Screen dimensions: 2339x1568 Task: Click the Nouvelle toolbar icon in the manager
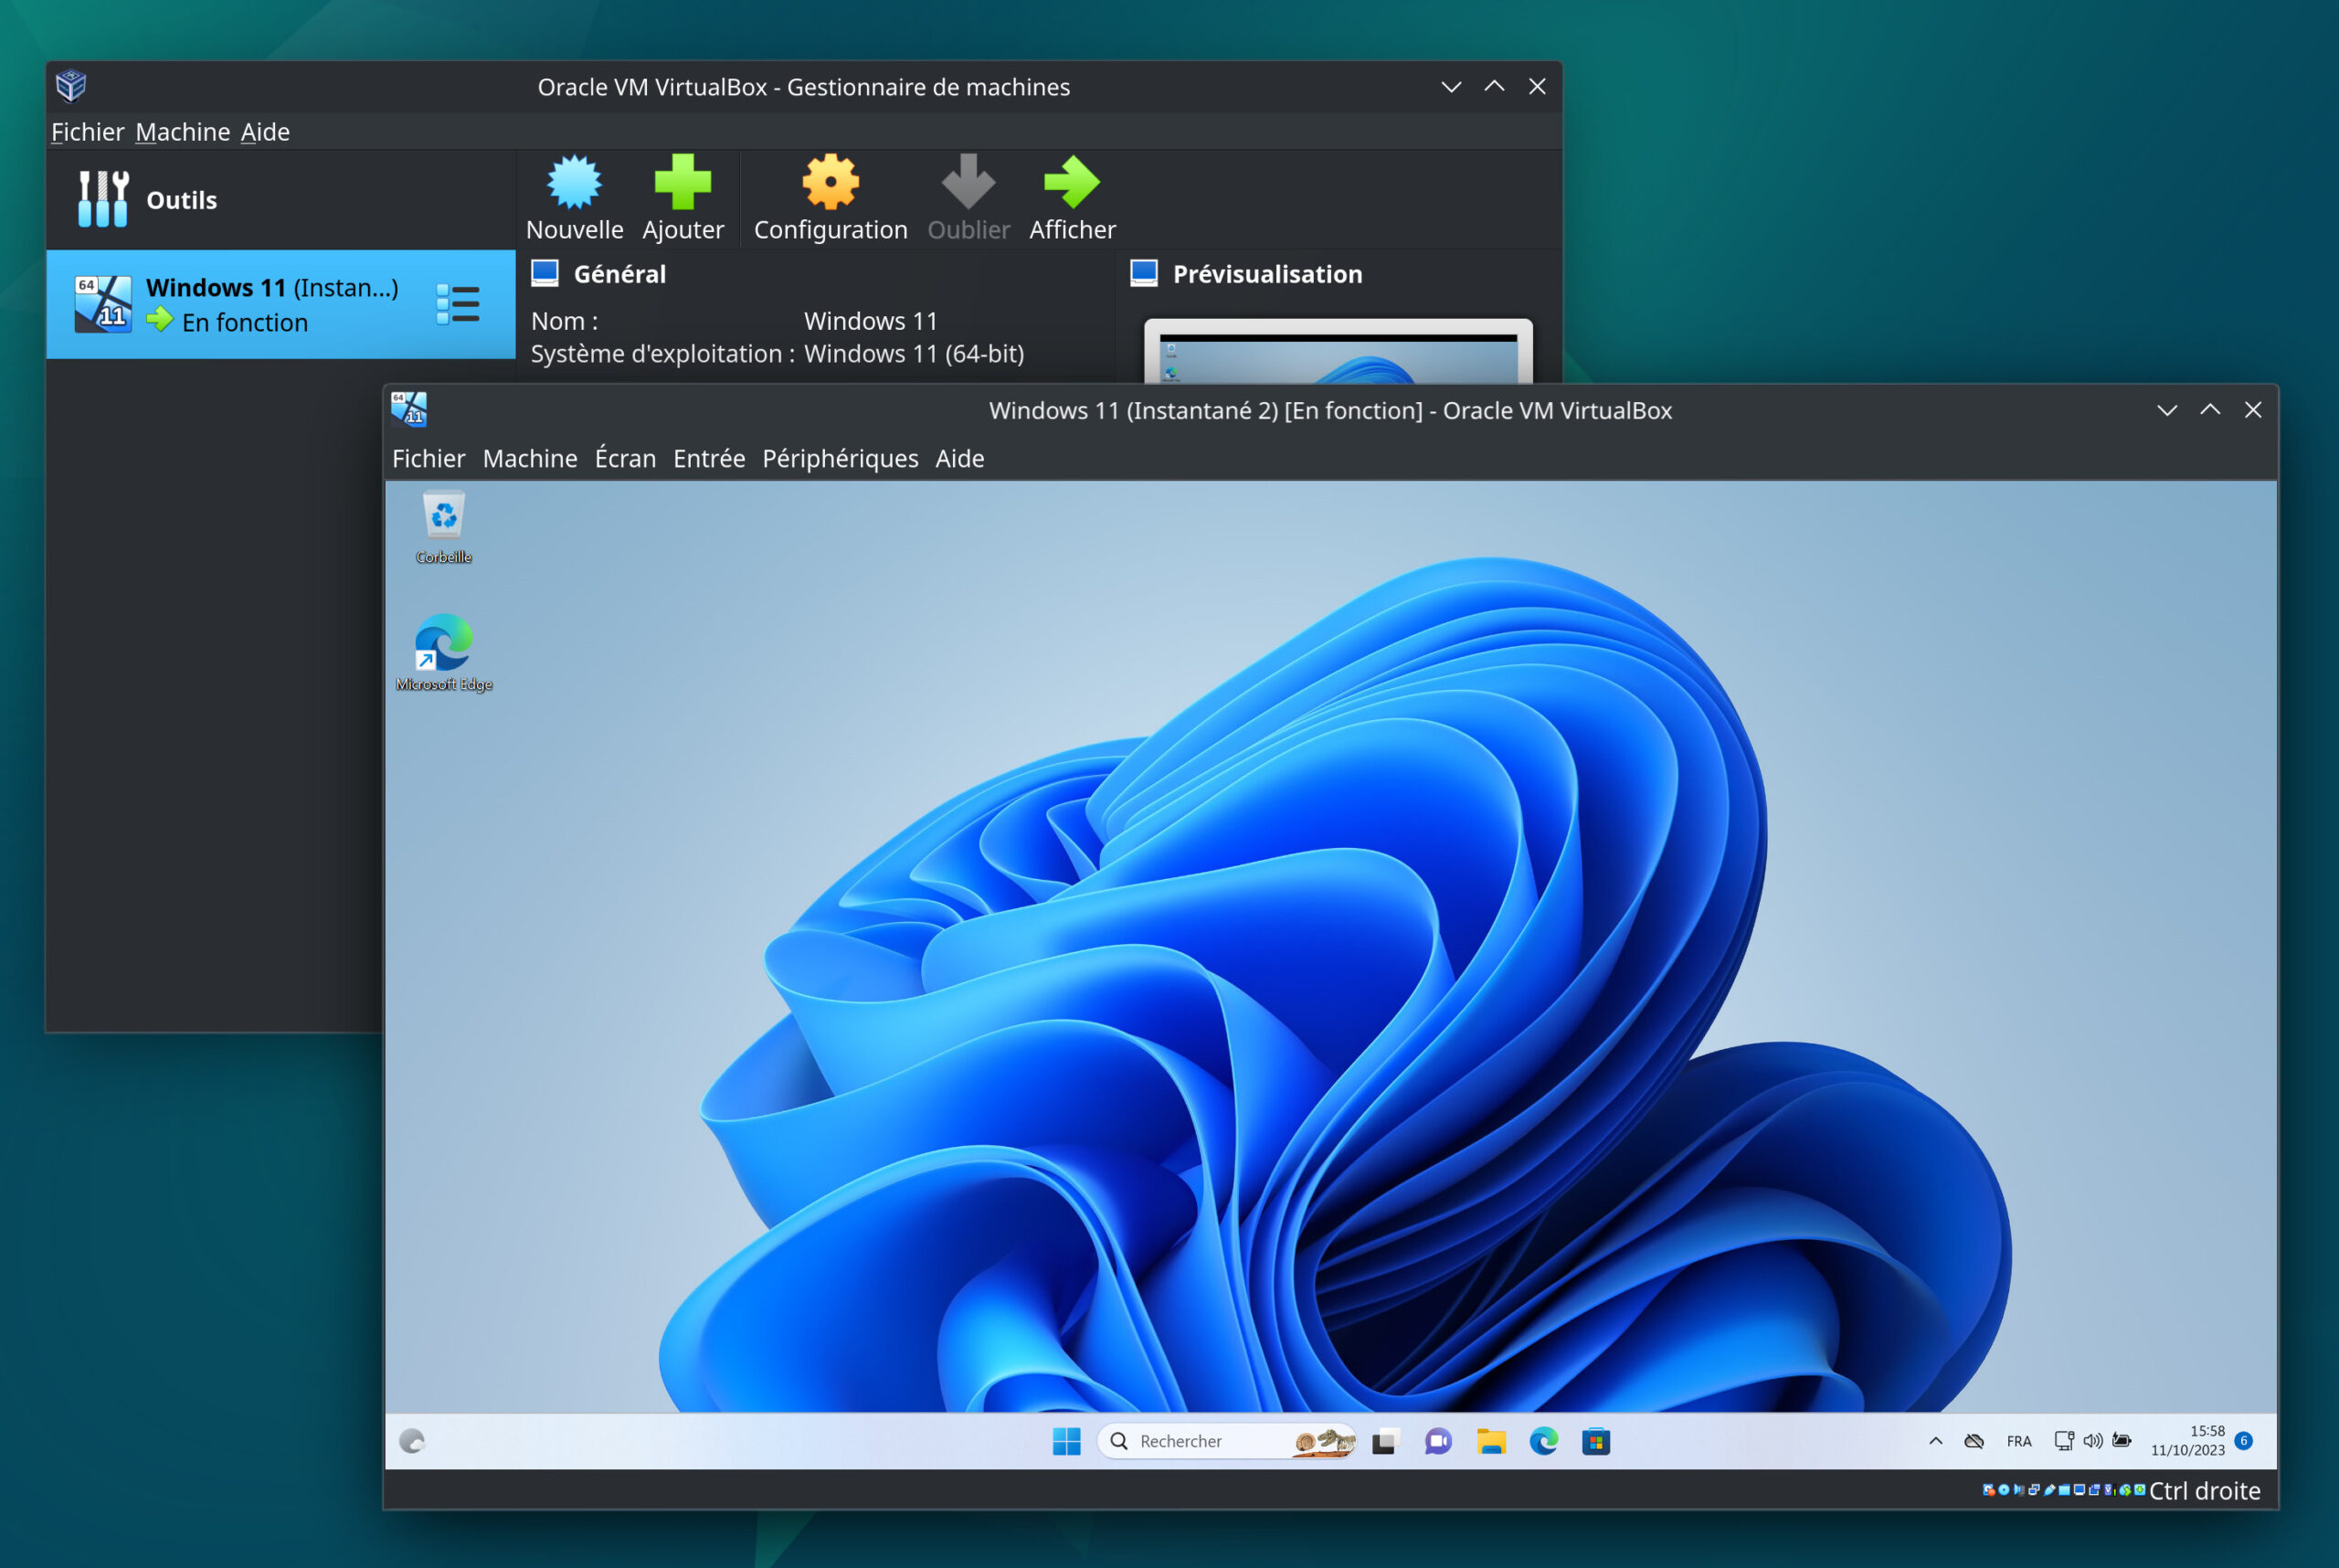pyautogui.click(x=574, y=198)
